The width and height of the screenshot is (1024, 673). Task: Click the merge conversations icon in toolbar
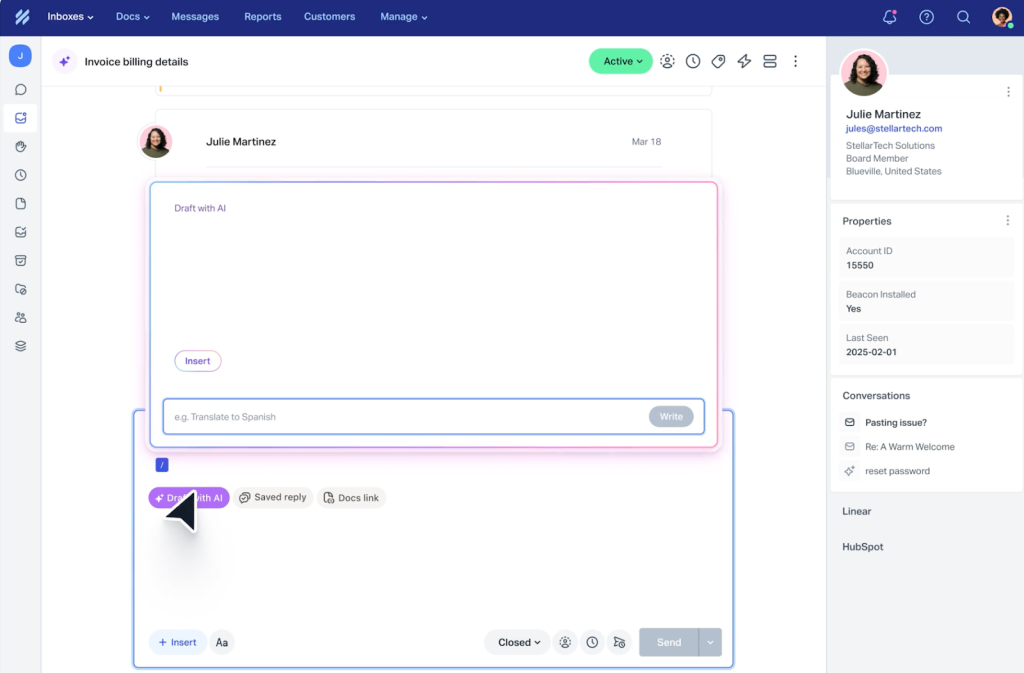click(769, 61)
